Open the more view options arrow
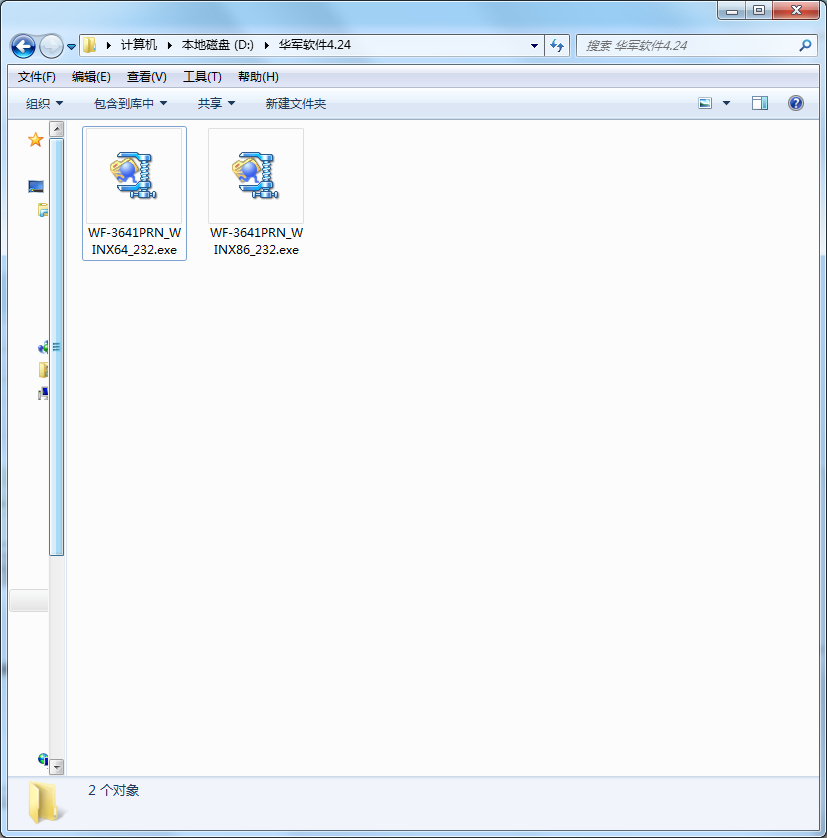 (726, 103)
